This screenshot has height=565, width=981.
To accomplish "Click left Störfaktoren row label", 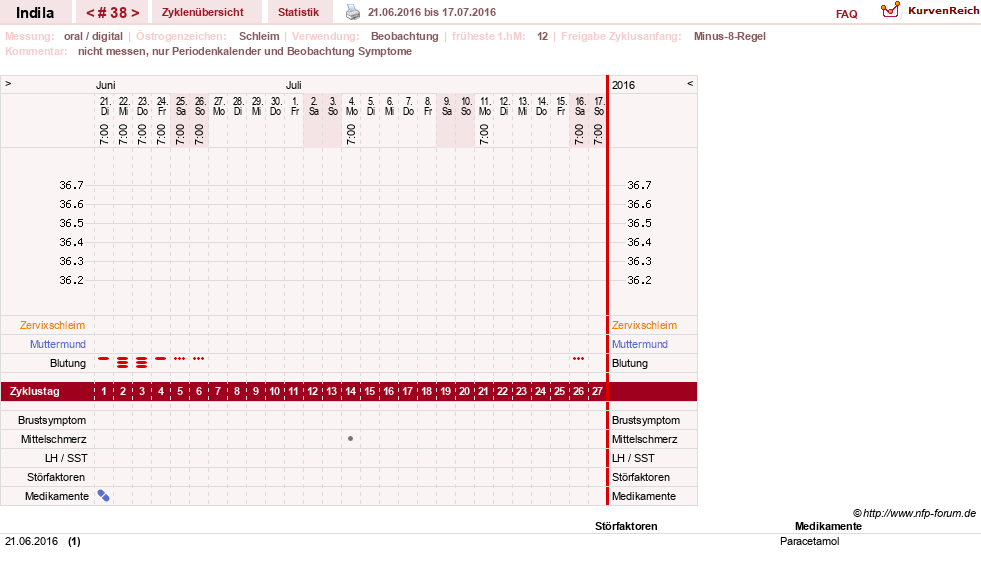I will point(56,477).
